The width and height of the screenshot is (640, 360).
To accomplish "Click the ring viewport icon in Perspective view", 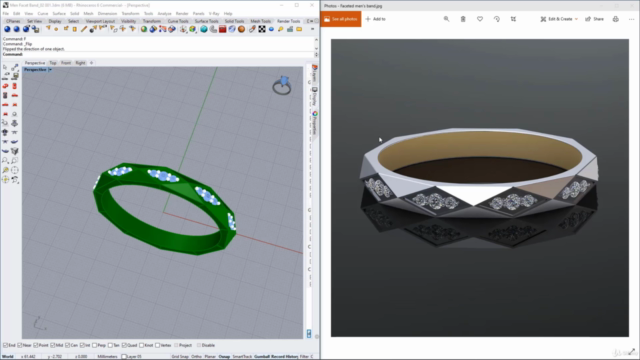I will click(x=282, y=85).
